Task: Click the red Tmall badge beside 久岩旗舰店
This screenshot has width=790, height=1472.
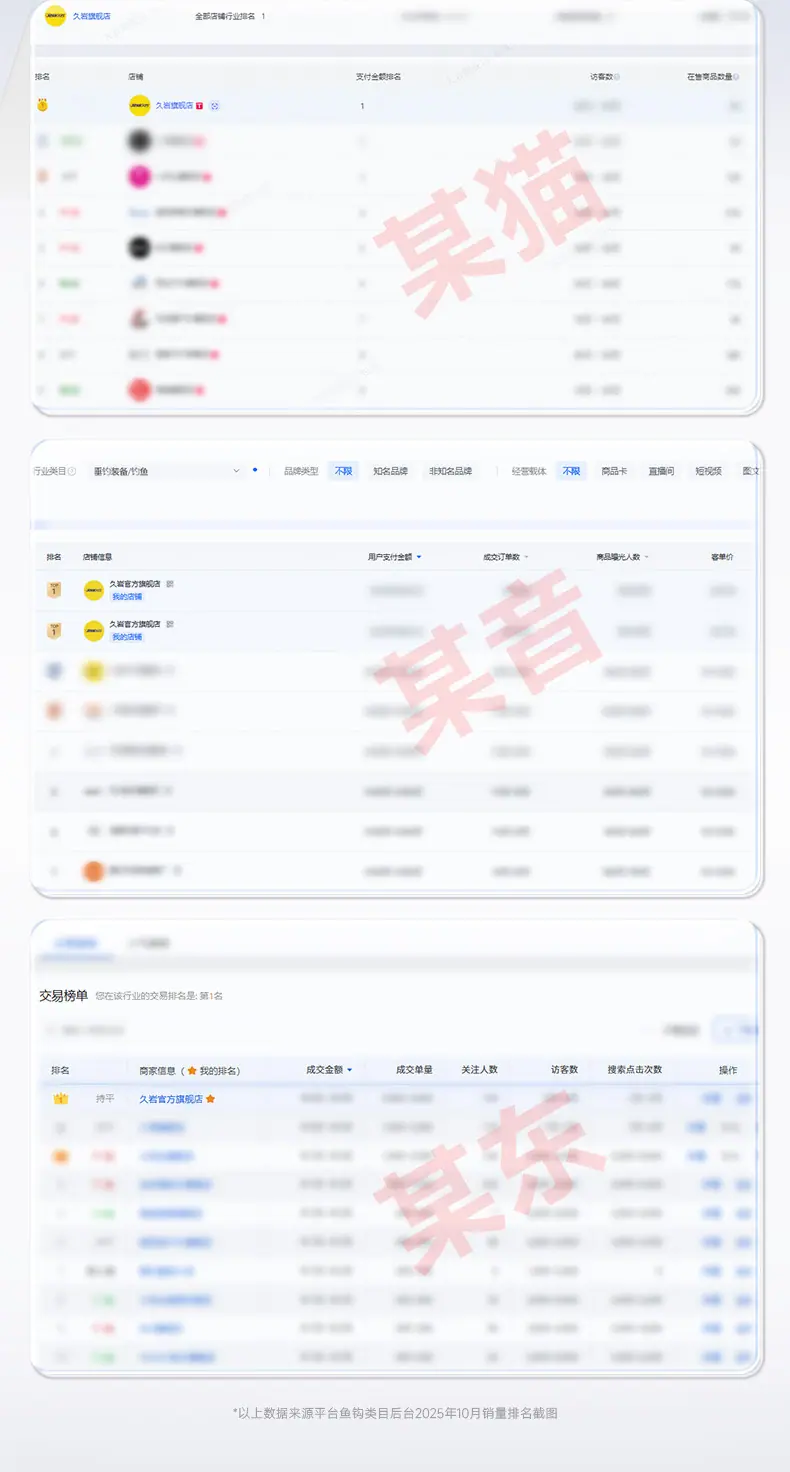Action: coord(200,106)
